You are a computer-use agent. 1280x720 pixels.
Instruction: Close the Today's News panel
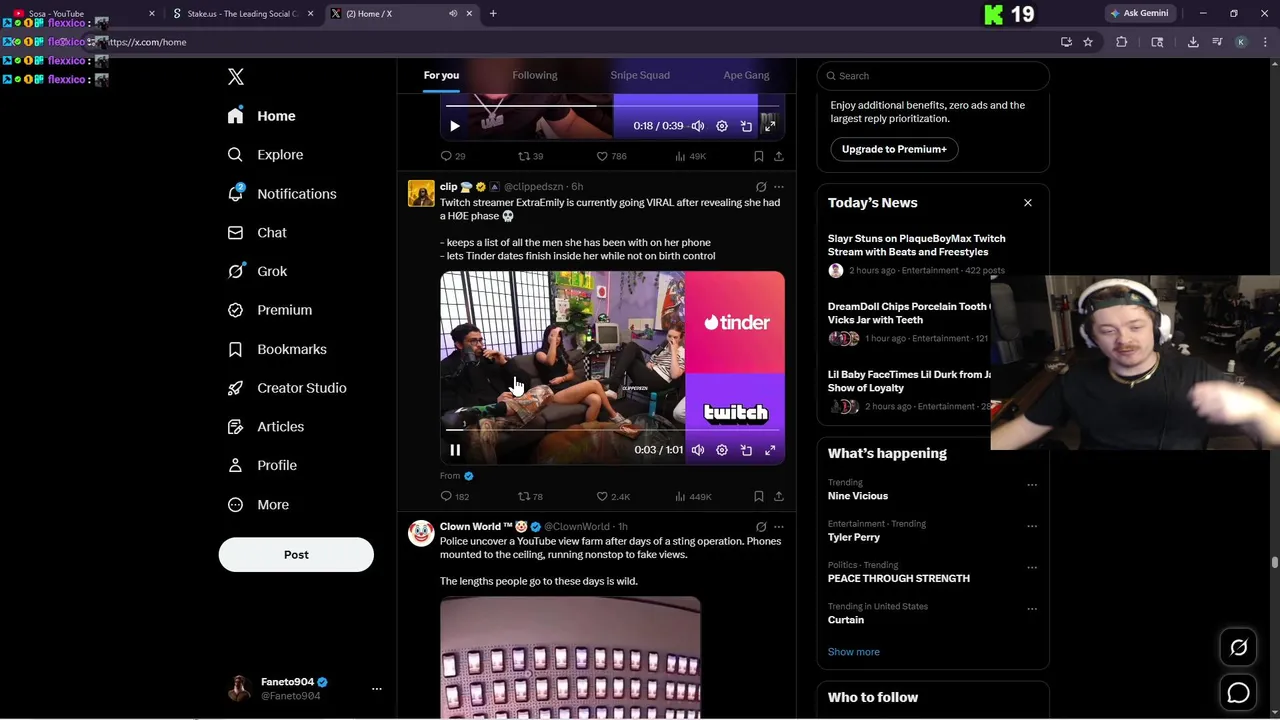pyautogui.click(x=1027, y=203)
